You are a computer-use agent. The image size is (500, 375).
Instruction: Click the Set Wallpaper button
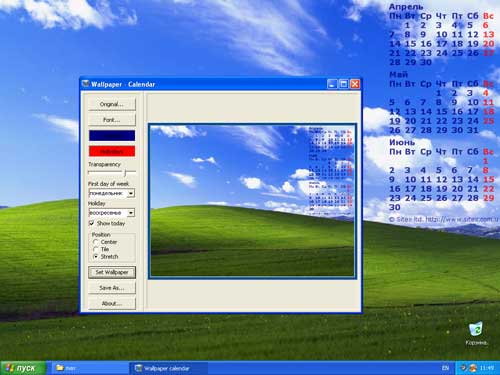tap(112, 272)
